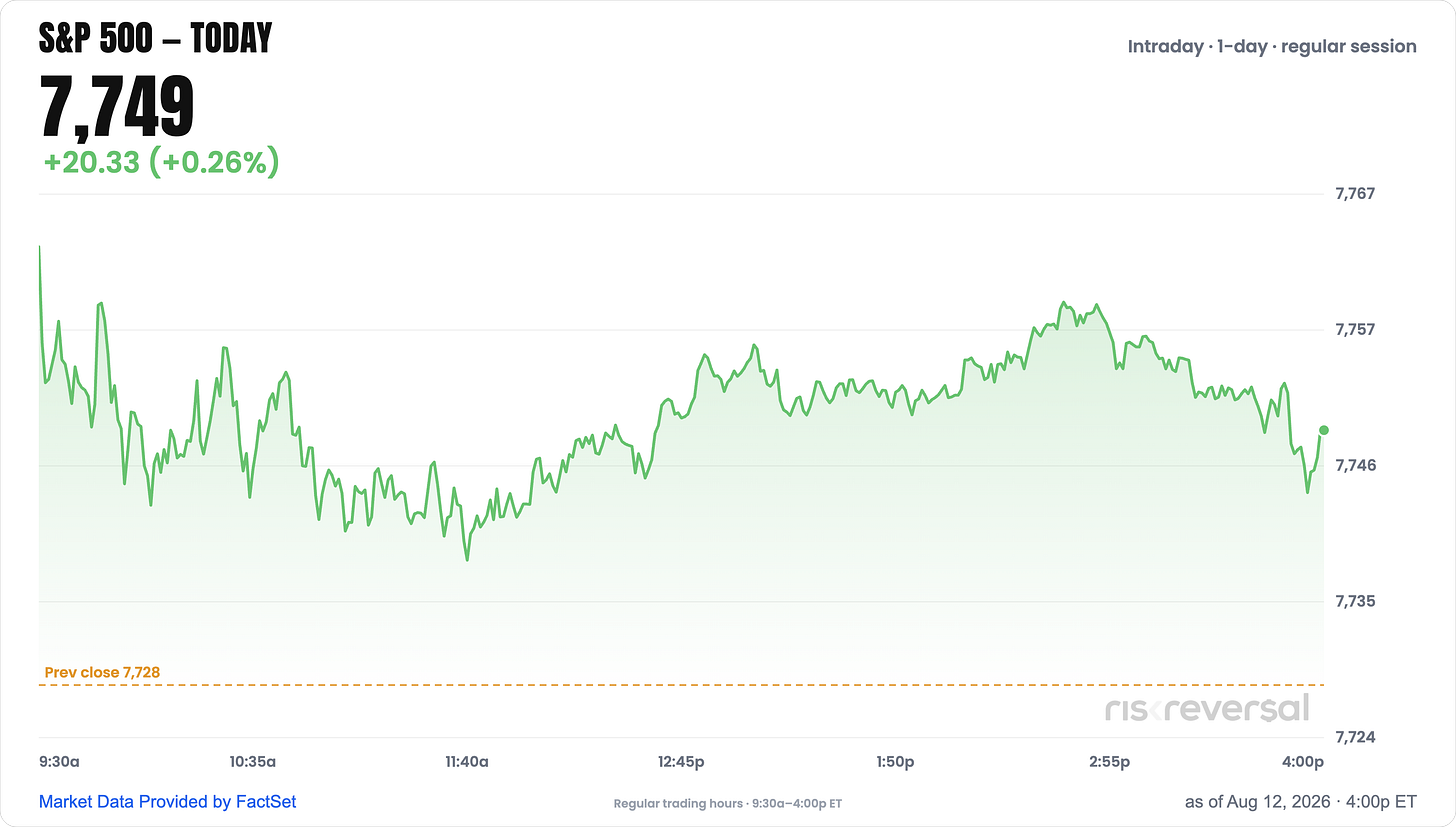Click the Prev close 7,728 label
Image resolution: width=1456 pixels, height=827 pixels.
[102, 672]
